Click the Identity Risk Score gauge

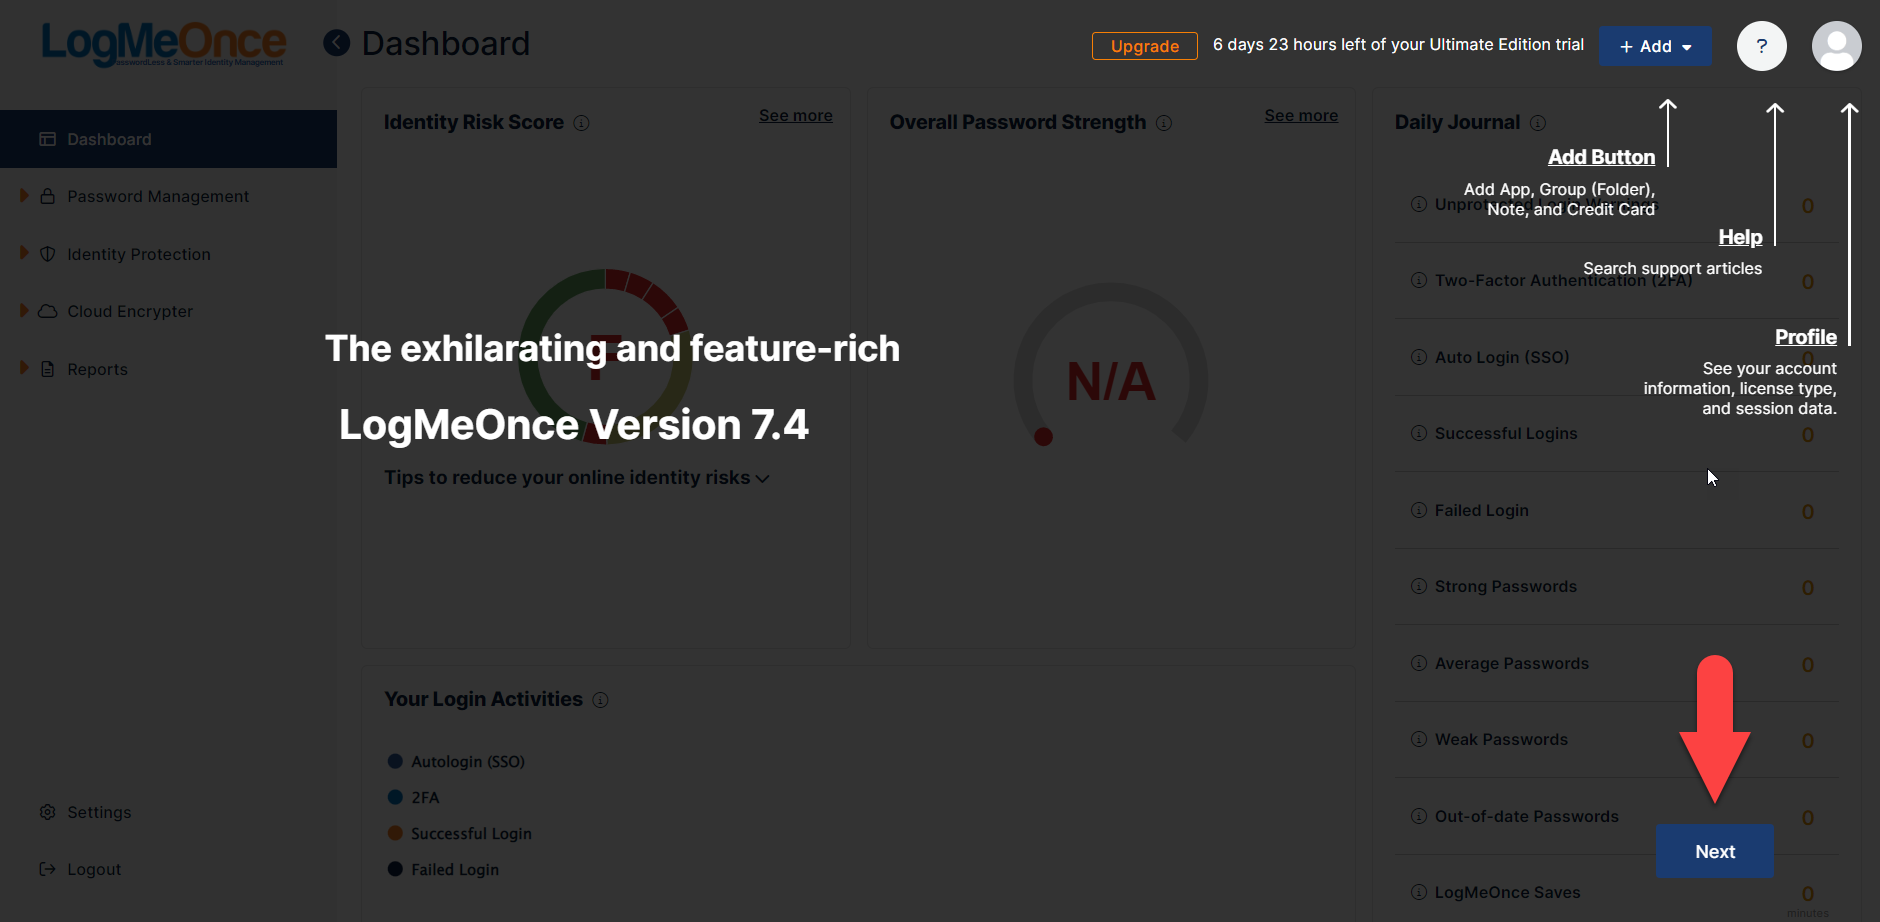pos(605,356)
